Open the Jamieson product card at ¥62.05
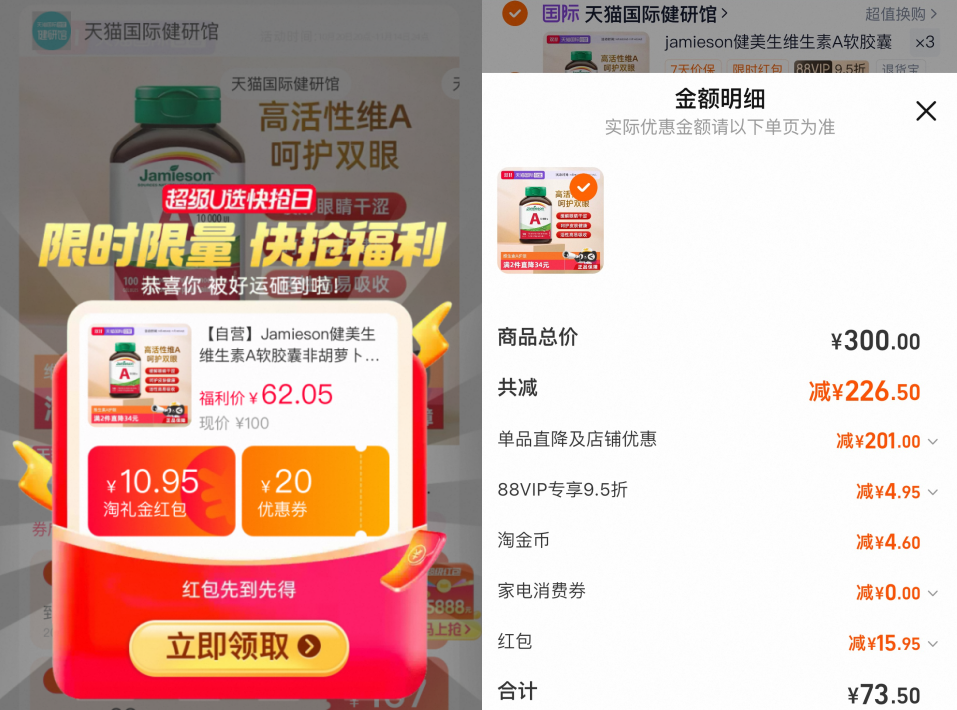Viewport: 957px width, 710px height. point(239,376)
